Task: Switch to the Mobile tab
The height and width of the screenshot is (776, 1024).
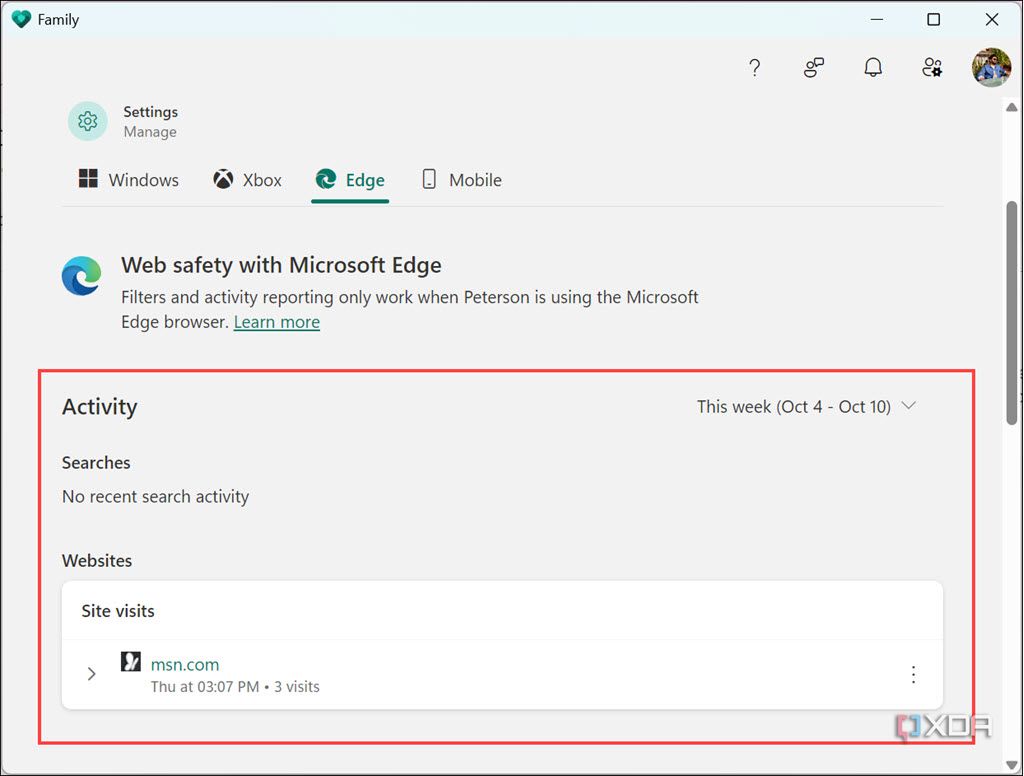Action: (x=460, y=179)
